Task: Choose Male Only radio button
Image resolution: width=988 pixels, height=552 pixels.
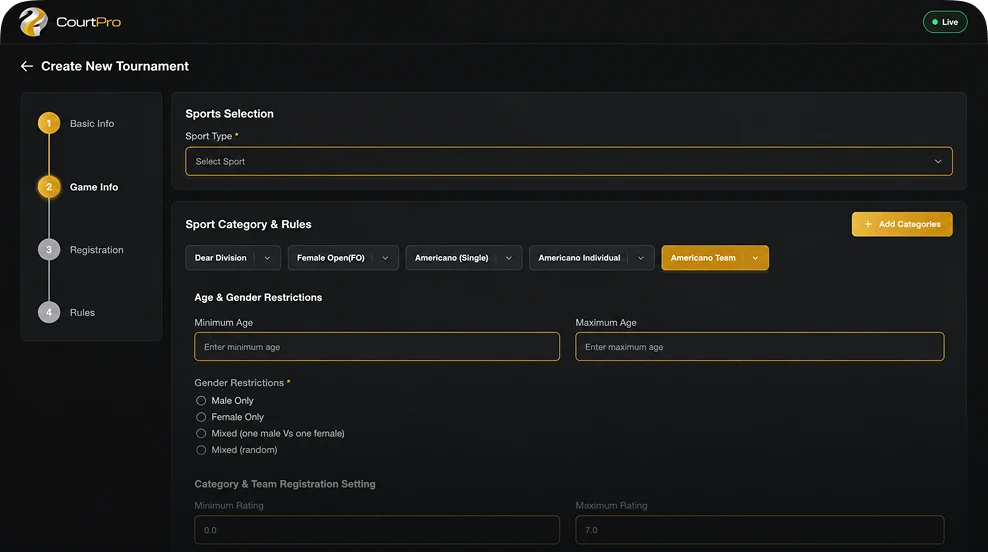Action: point(201,401)
